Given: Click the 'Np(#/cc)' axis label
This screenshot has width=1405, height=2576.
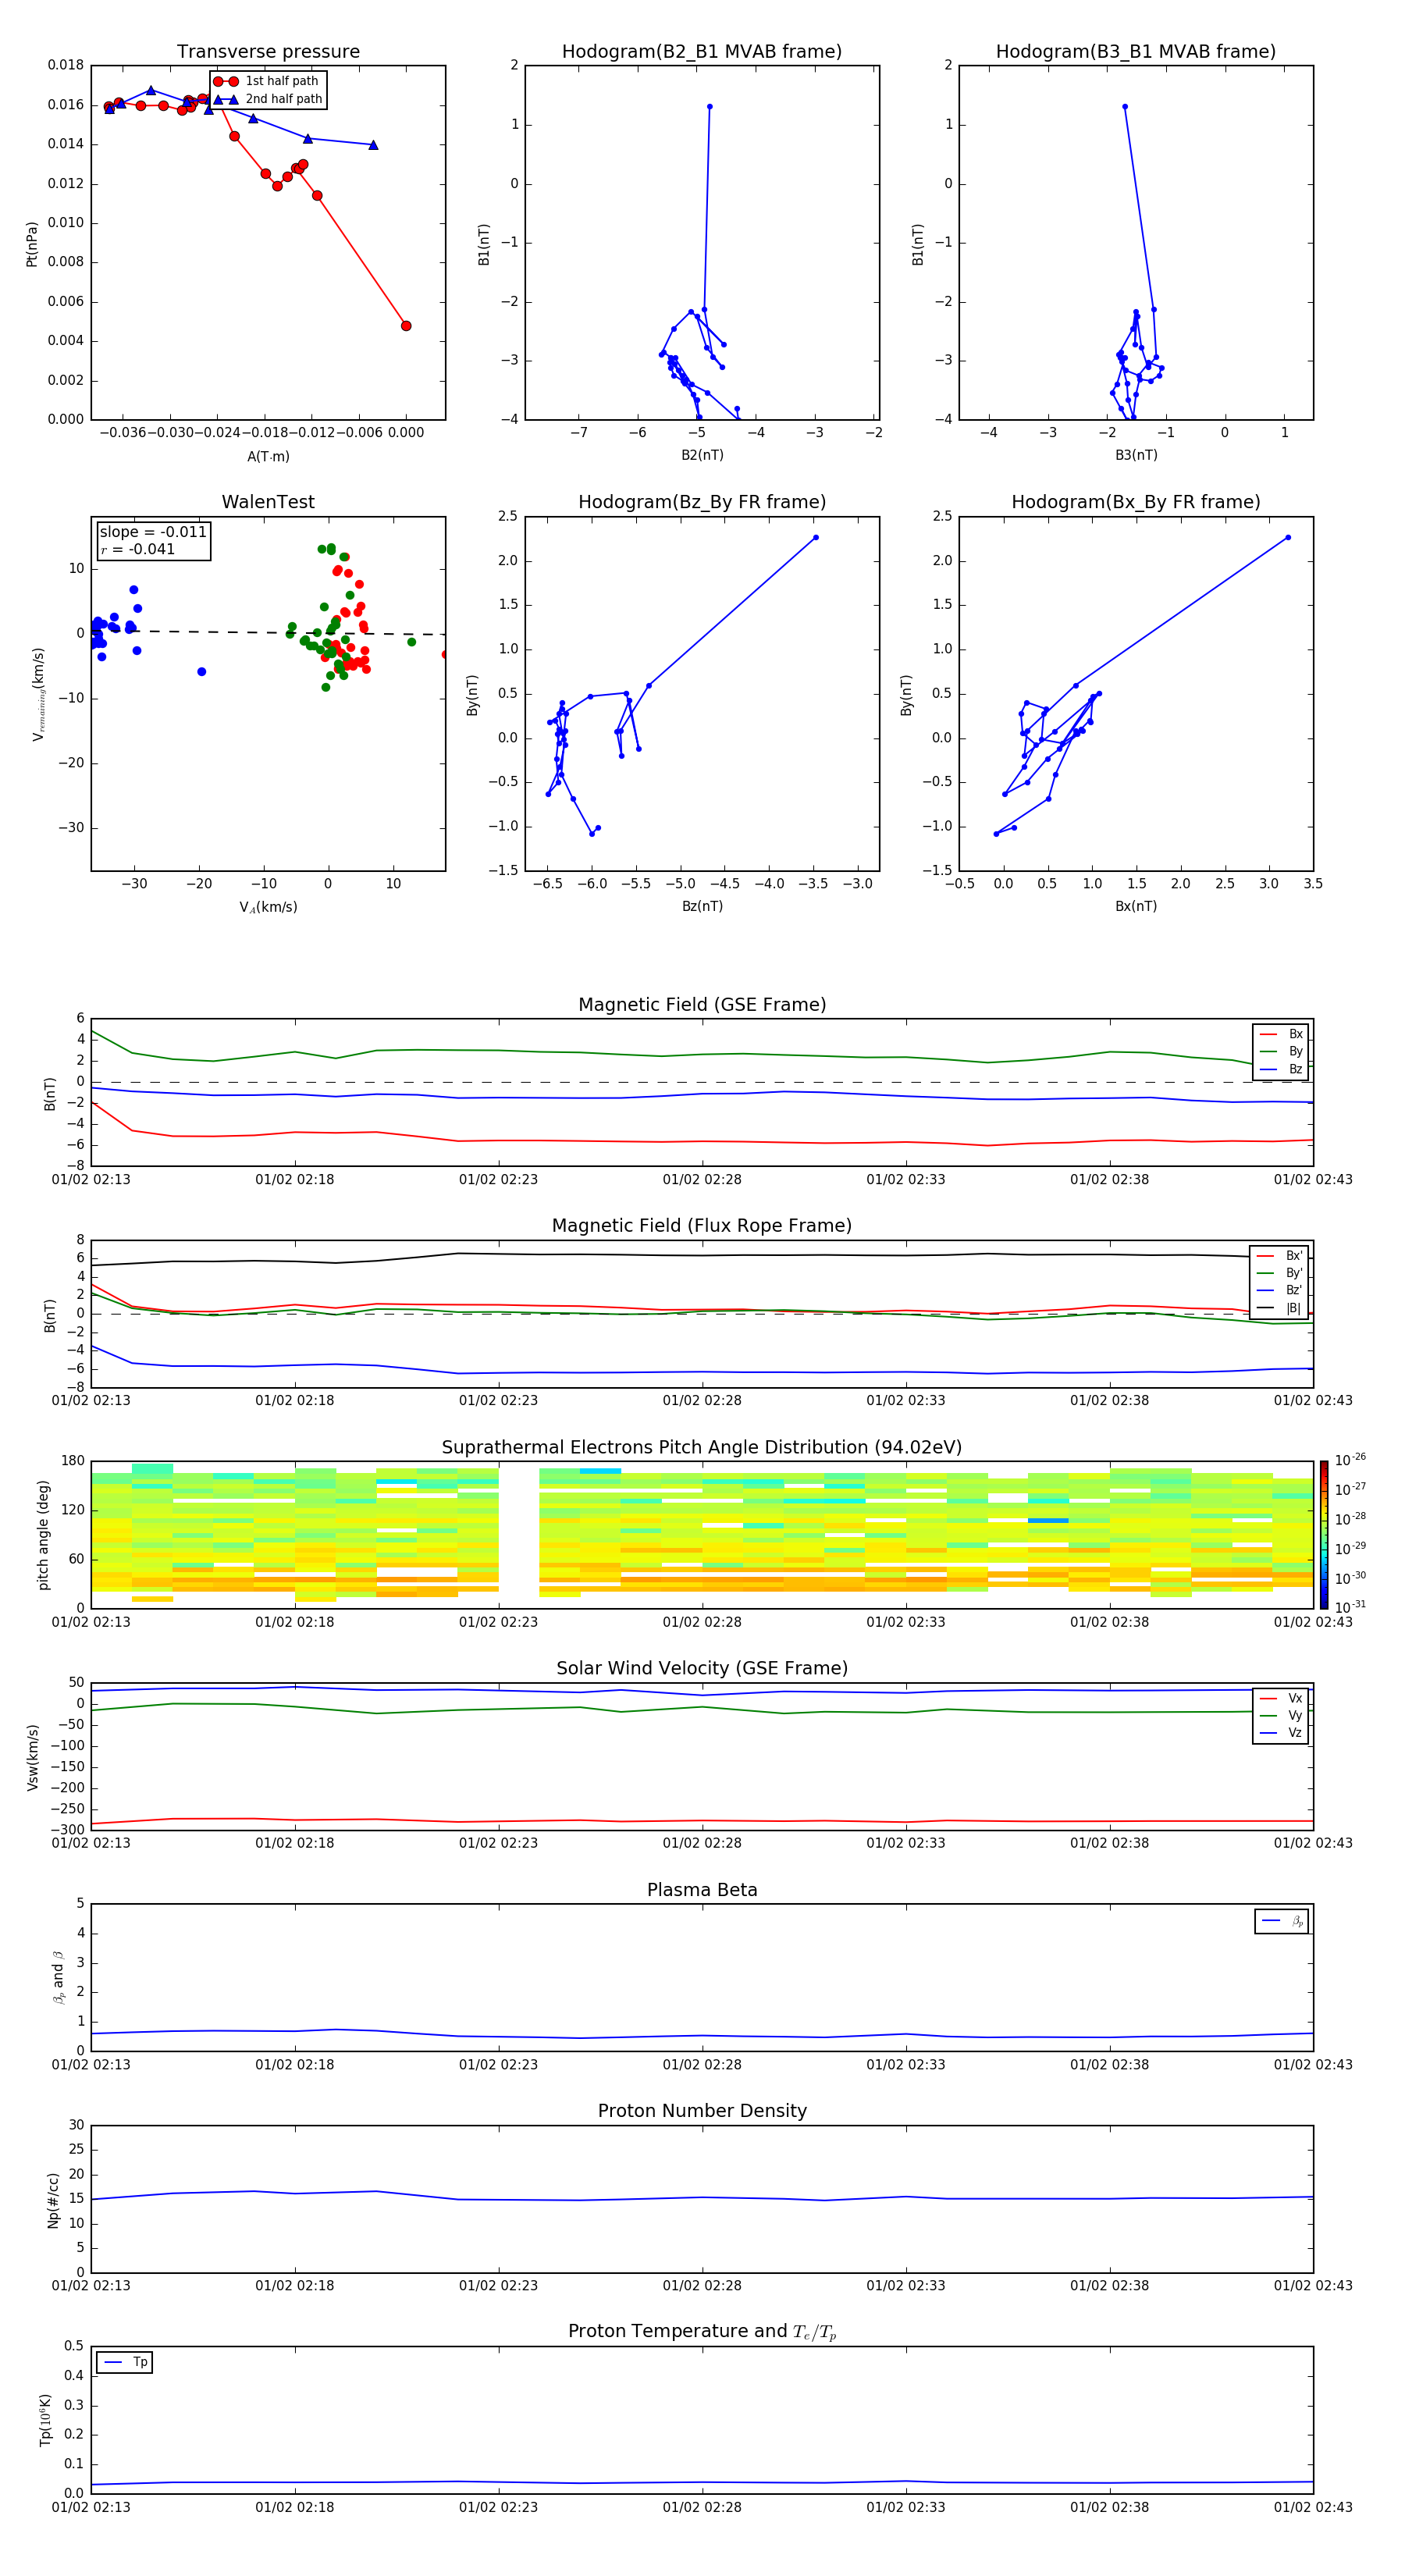Looking at the screenshot, I should [x=53, y=2200].
